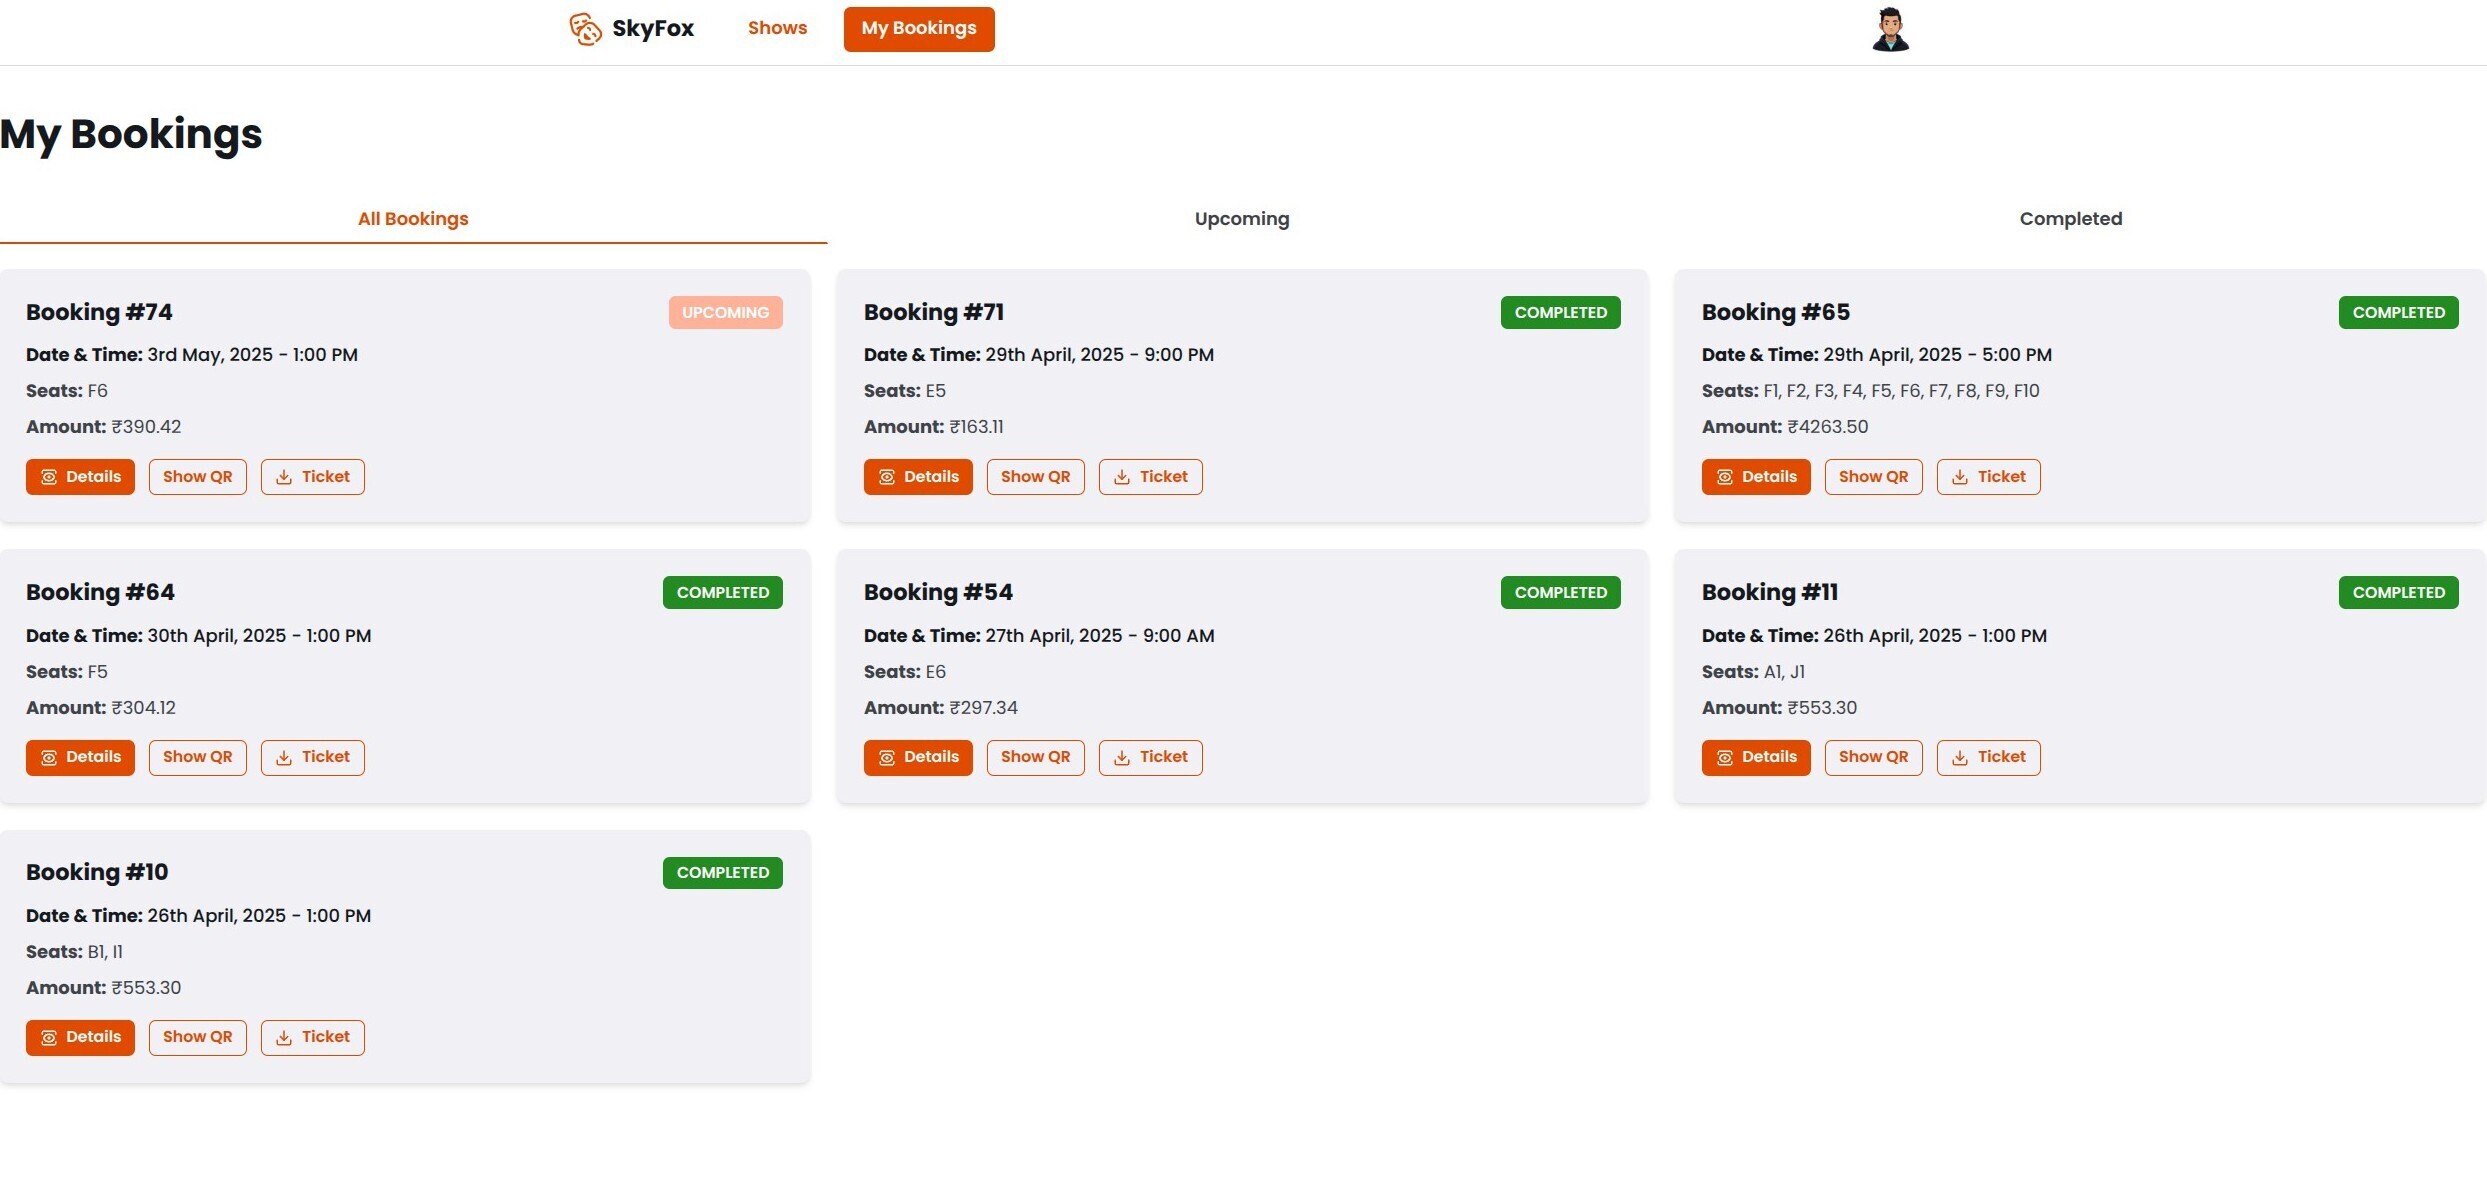Download Ticket for Booking #71
This screenshot has width=2487, height=1186.
(1151, 477)
